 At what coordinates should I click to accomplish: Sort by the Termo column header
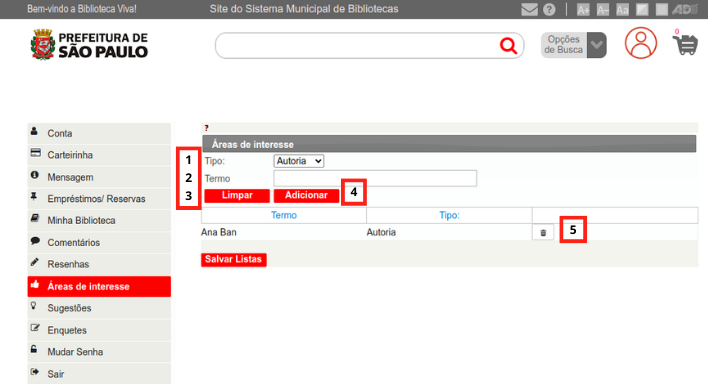284,215
